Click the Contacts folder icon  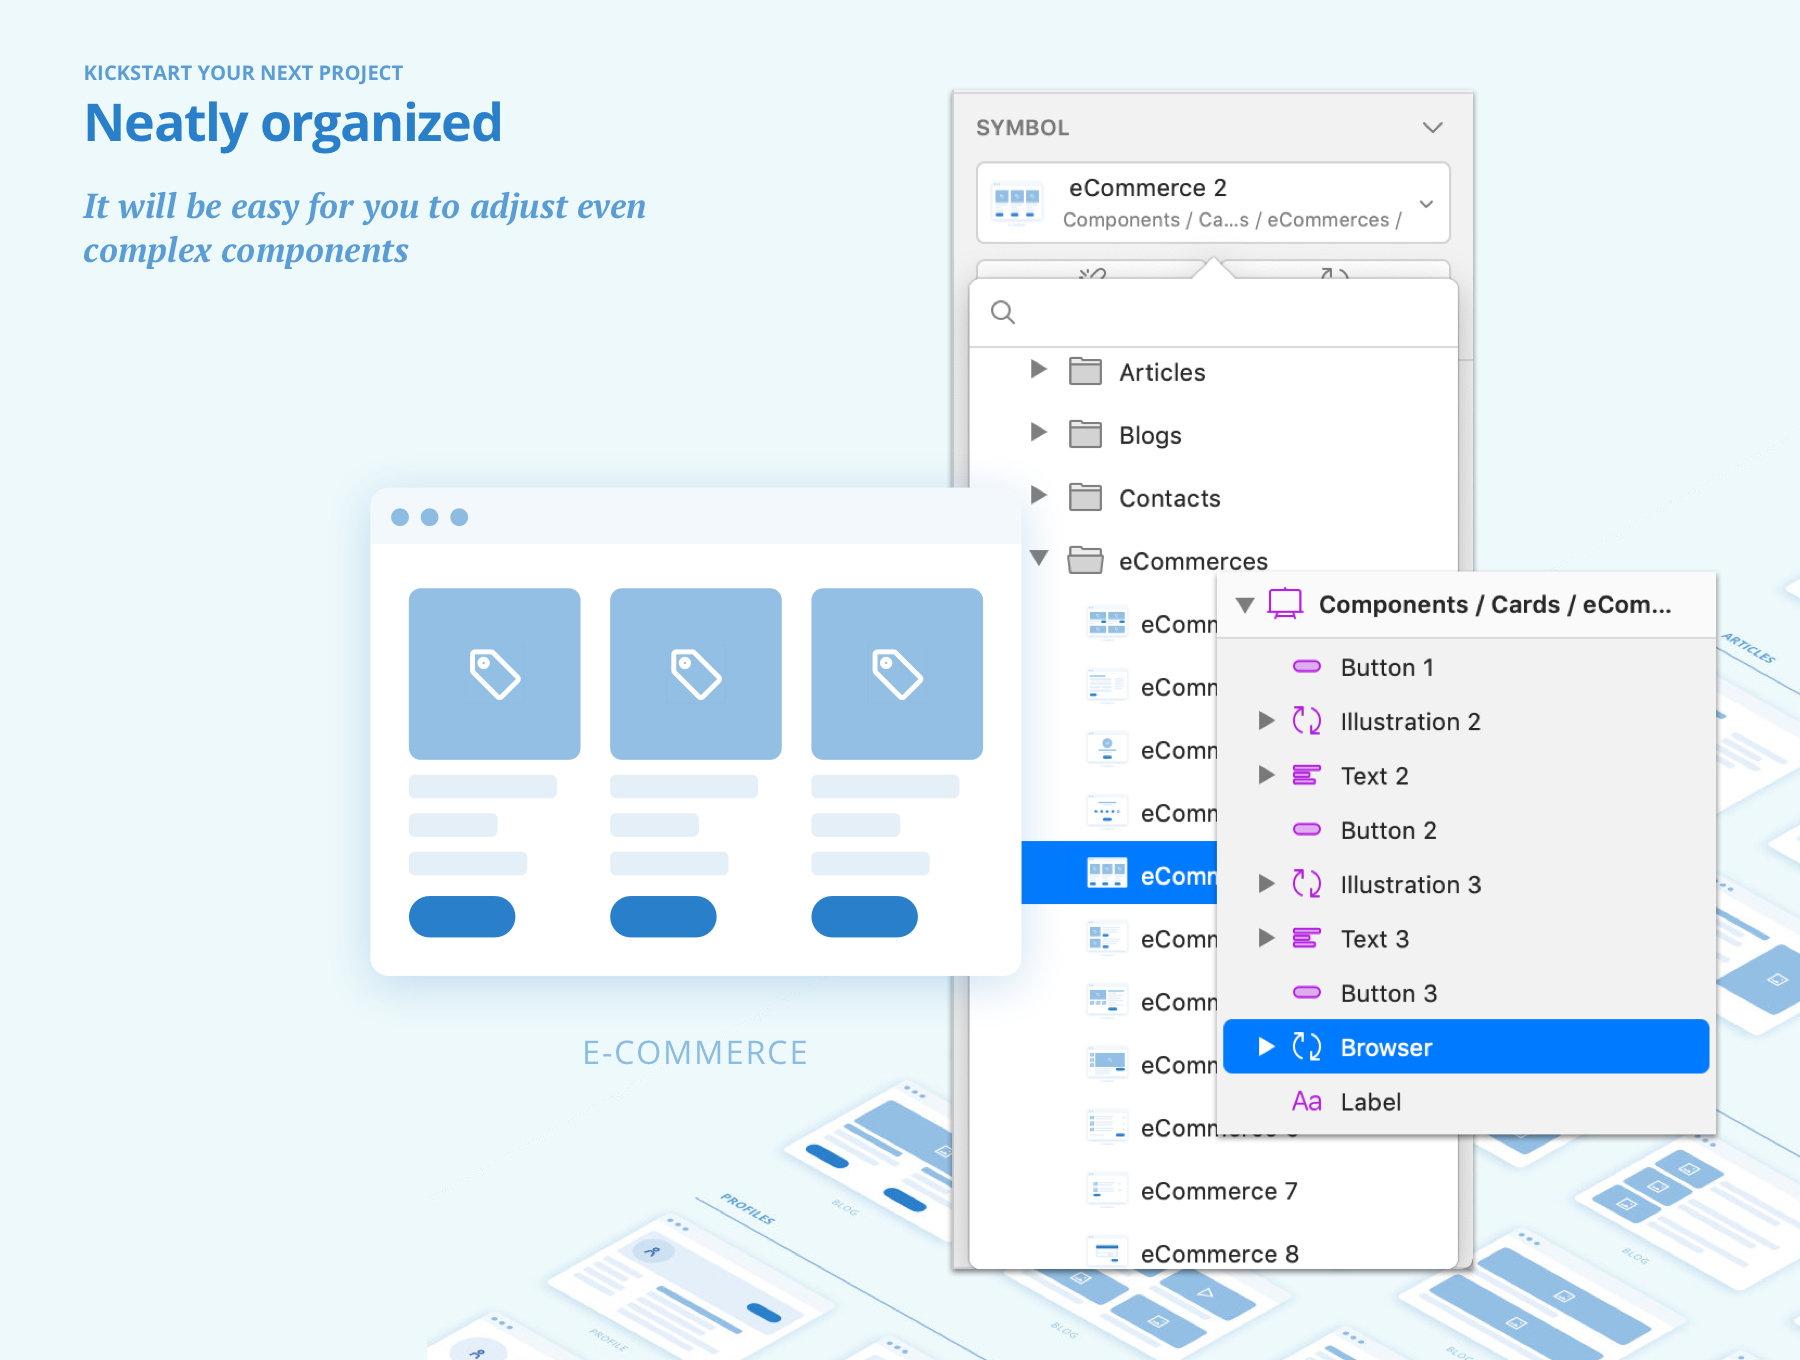pyautogui.click(x=1085, y=498)
